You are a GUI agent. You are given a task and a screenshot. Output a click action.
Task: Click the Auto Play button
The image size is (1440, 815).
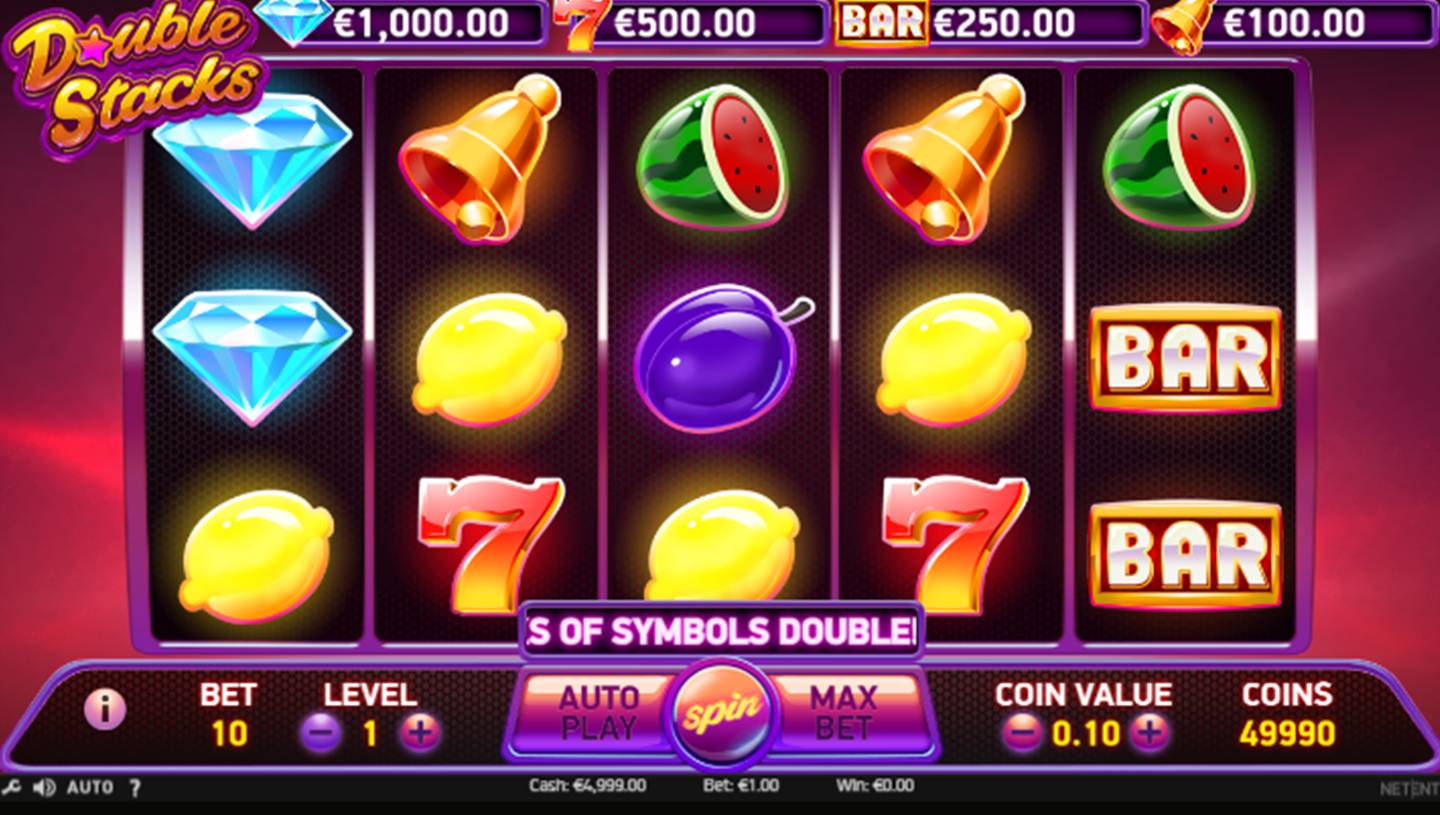tap(597, 713)
